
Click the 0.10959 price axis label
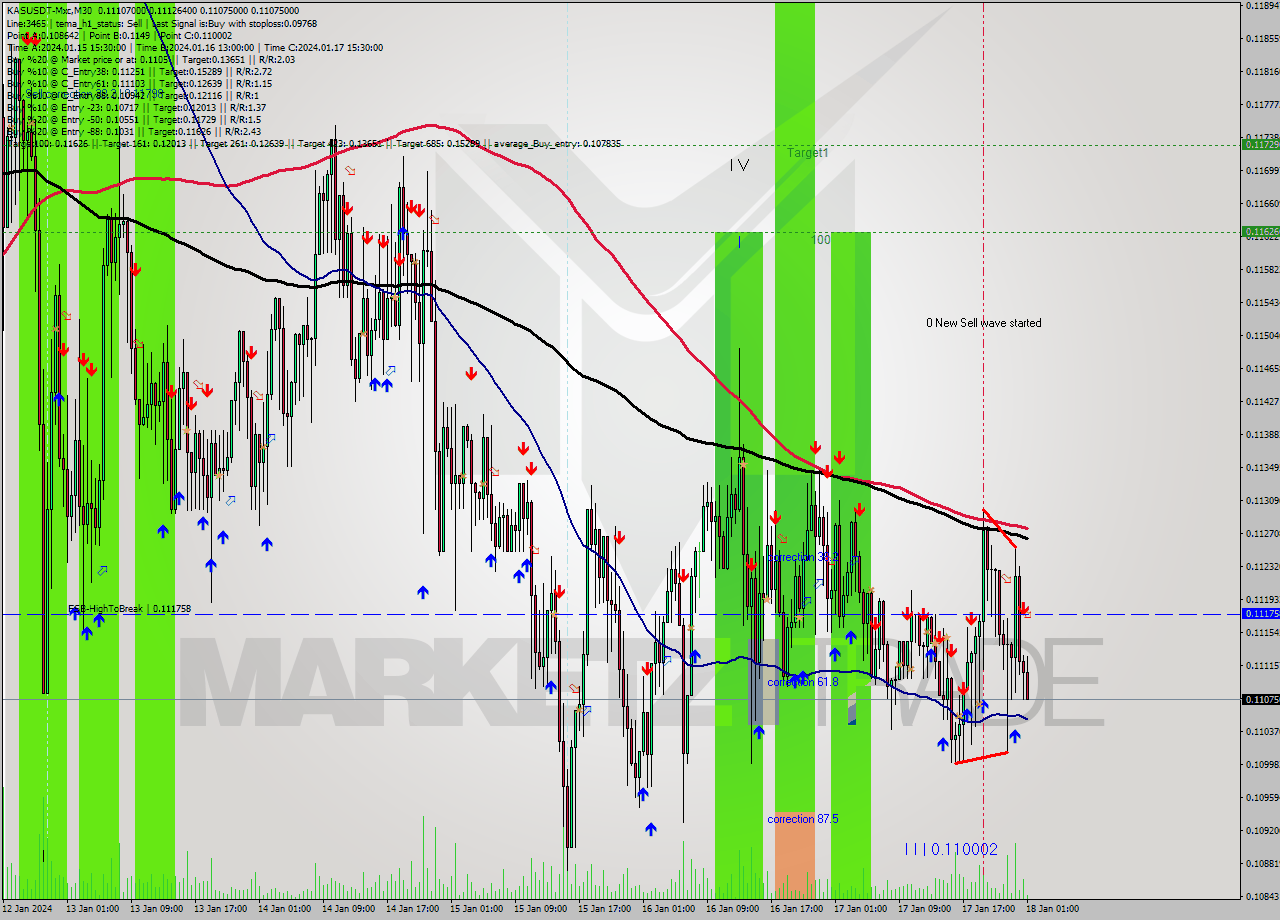pyautogui.click(x=1262, y=797)
